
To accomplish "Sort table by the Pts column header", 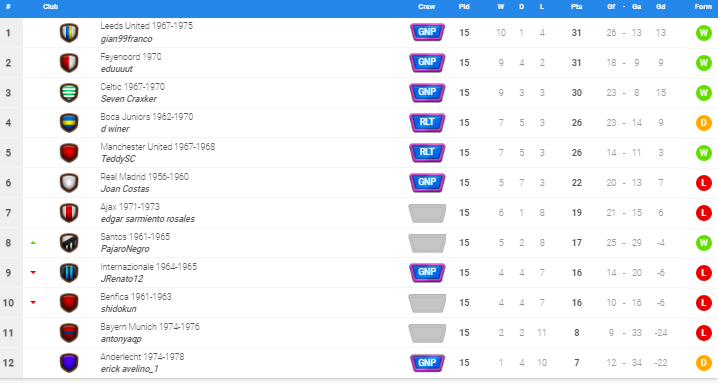I will click(577, 6).
